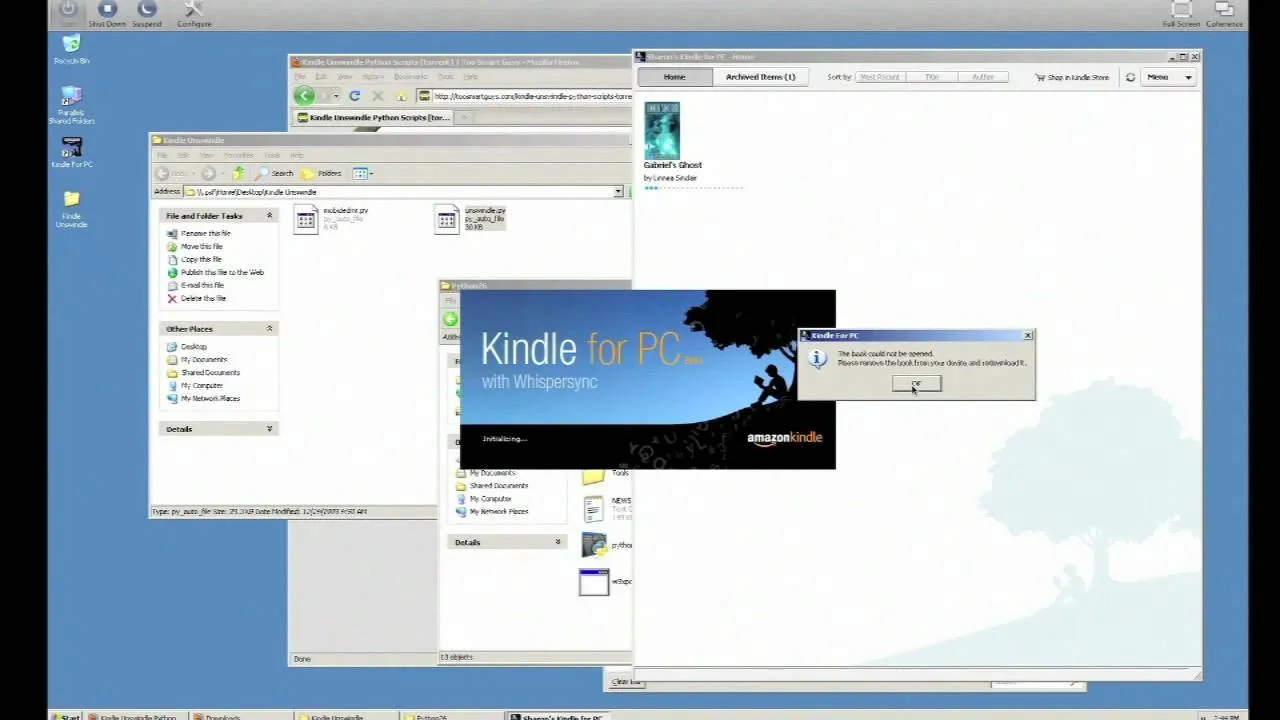Image resolution: width=1280 pixels, height=720 pixels.
Task: Open Gabriel's Ghost book cover thumbnail
Action: [x=662, y=130]
